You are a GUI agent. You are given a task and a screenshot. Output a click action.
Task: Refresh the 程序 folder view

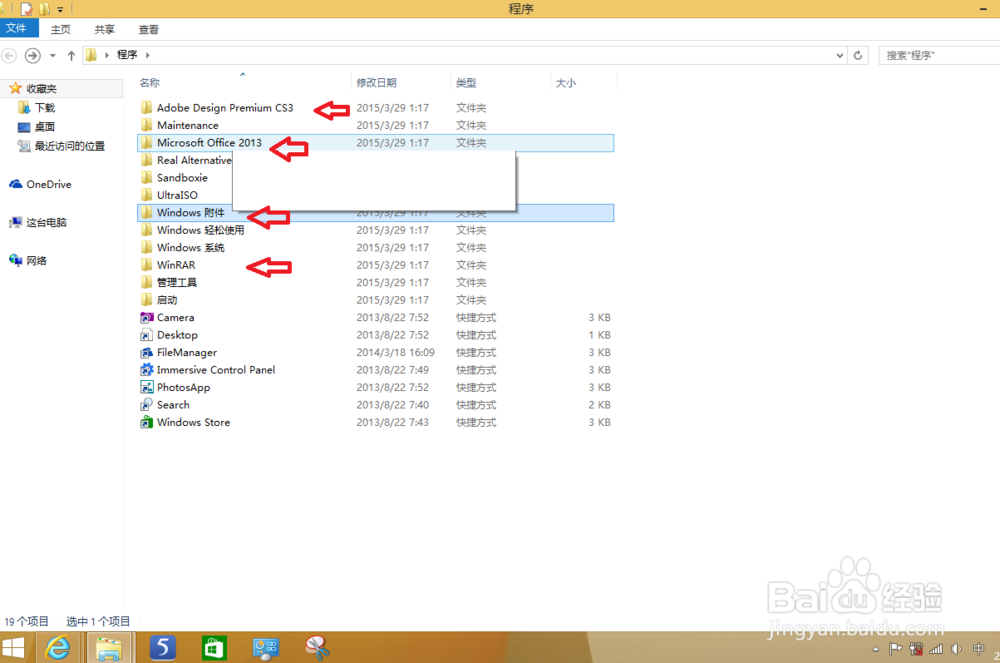[x=858, y=55]
